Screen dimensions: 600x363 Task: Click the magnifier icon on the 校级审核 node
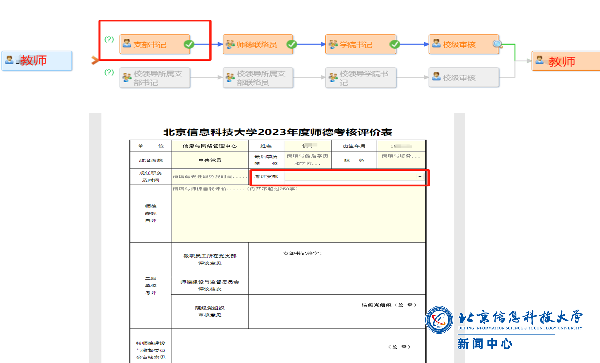pyautogui.click(x=497, y=44)
